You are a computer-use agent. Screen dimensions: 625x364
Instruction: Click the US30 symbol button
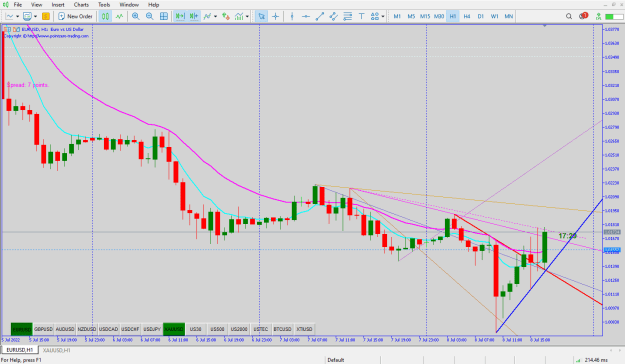point(195,329)
